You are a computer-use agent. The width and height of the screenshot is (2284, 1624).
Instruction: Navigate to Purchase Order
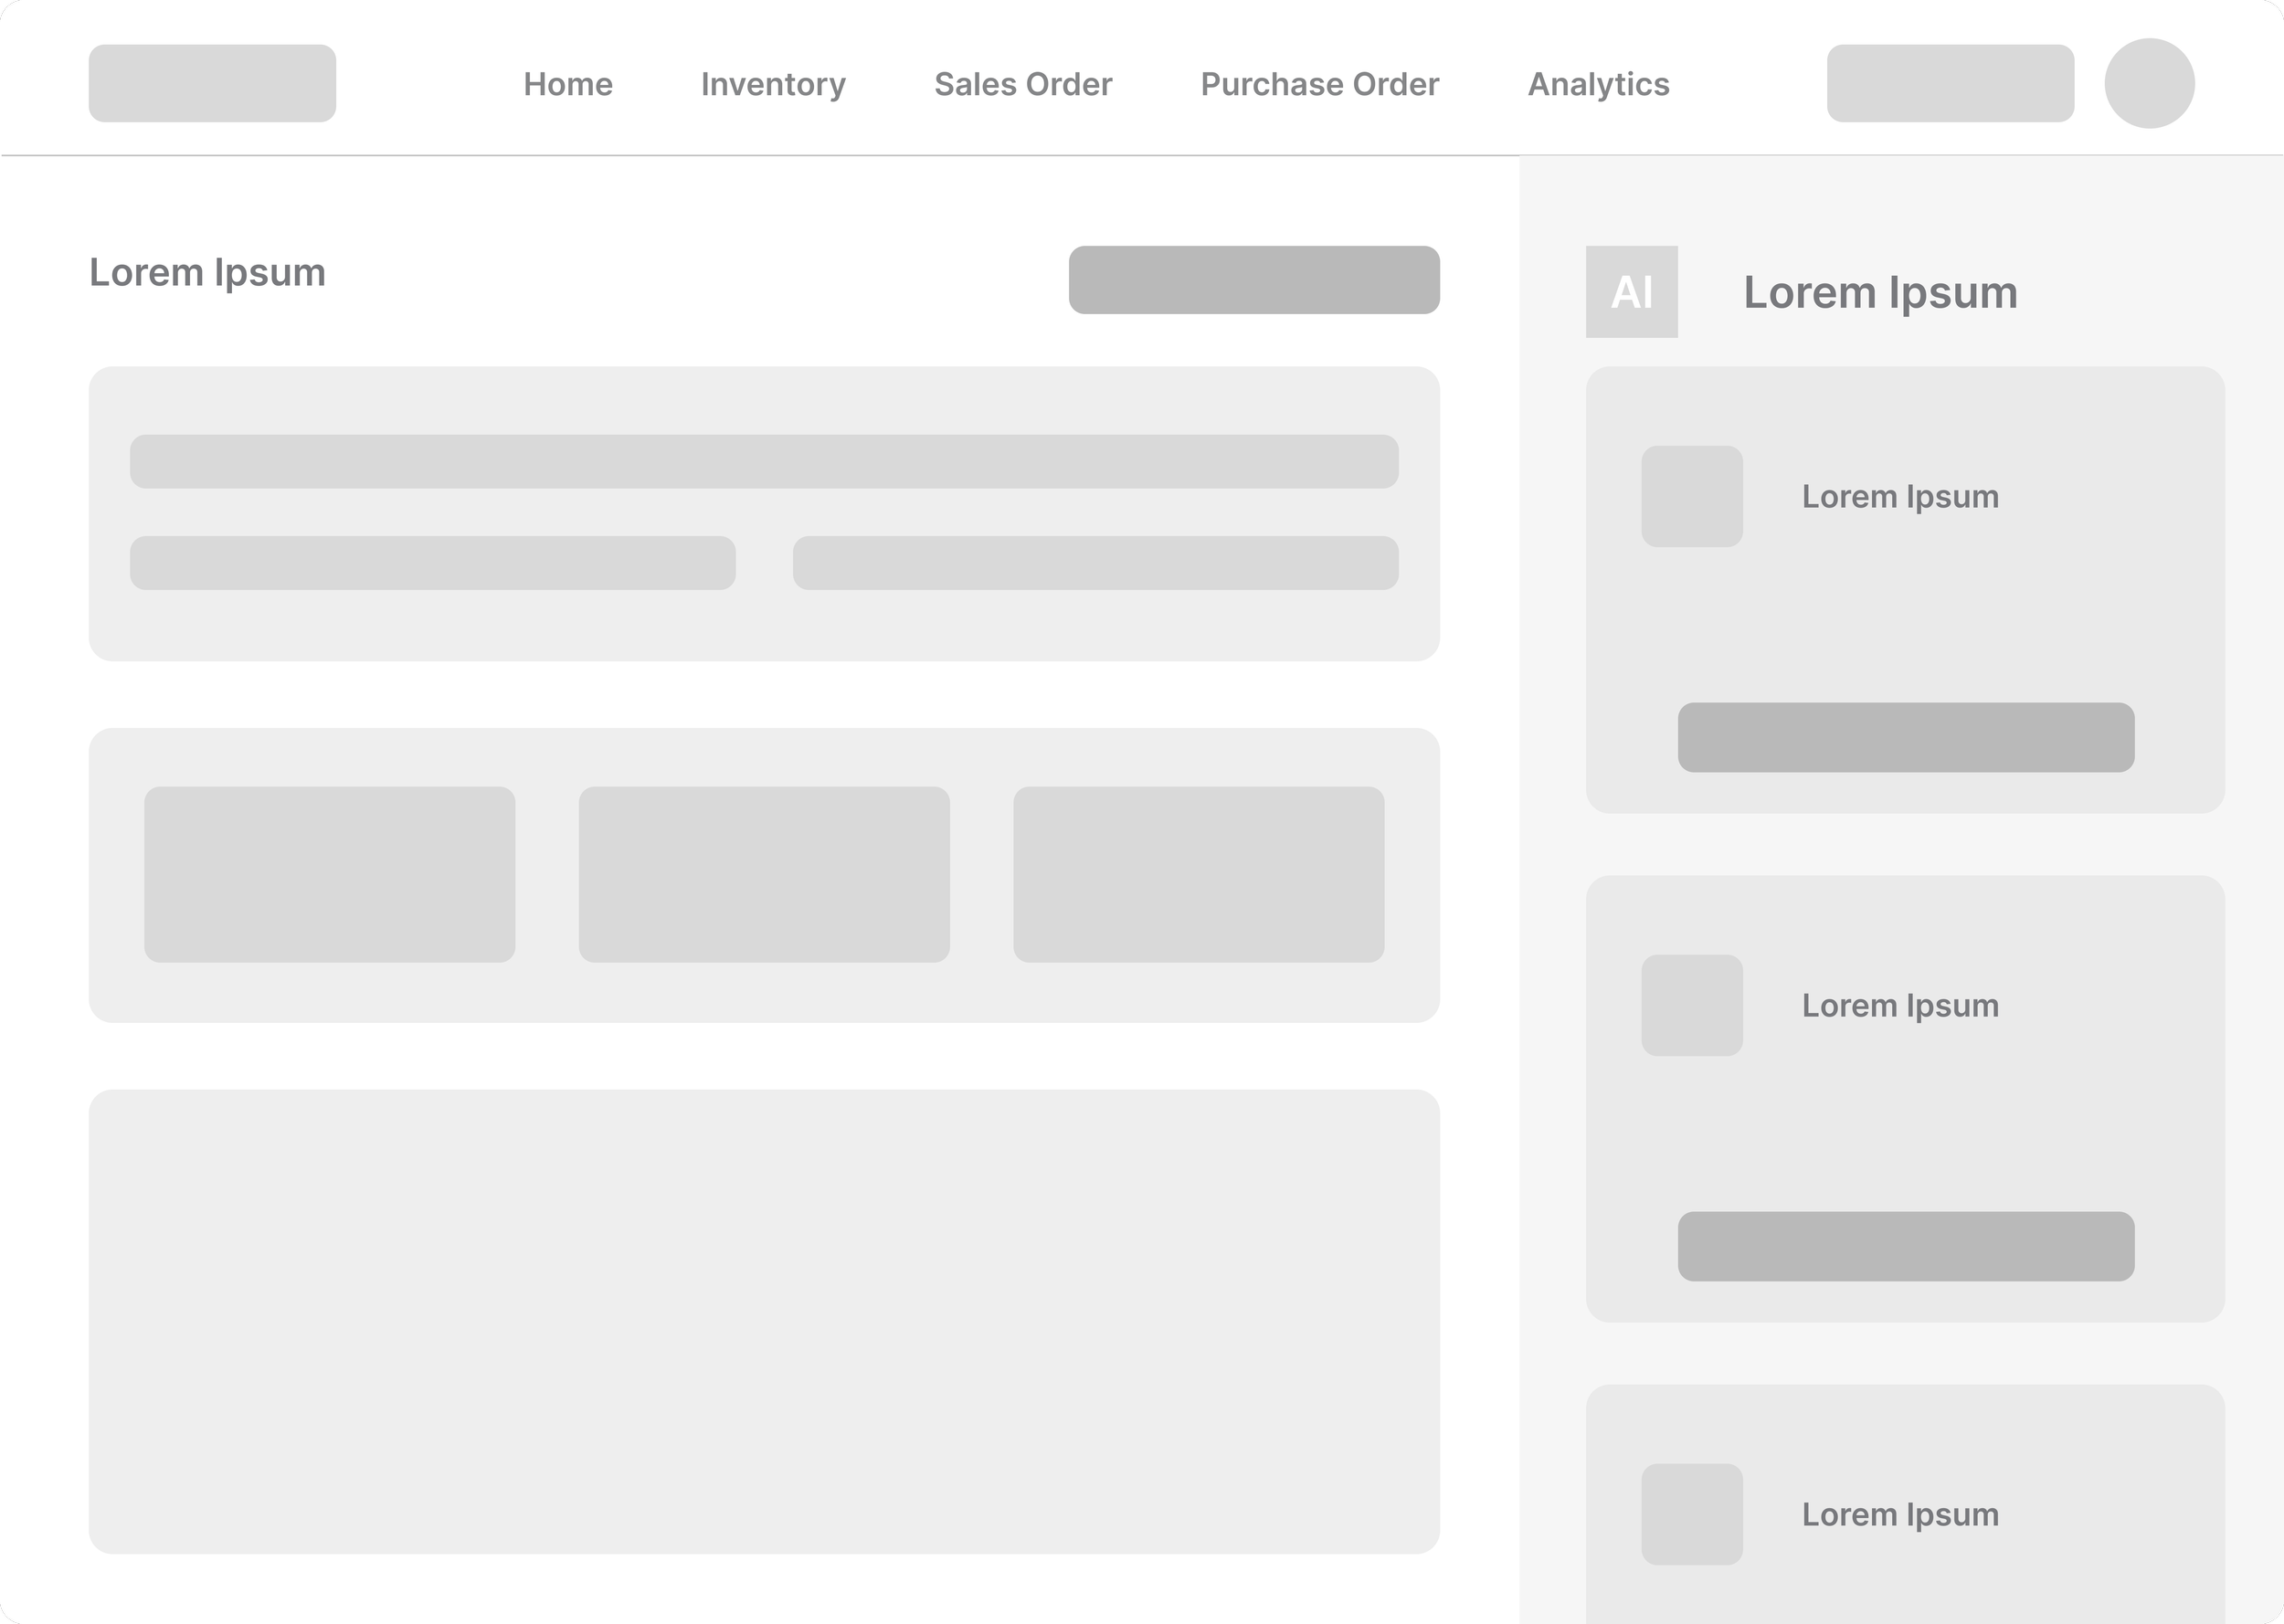pyautogui.click(x=1319, y=84)
